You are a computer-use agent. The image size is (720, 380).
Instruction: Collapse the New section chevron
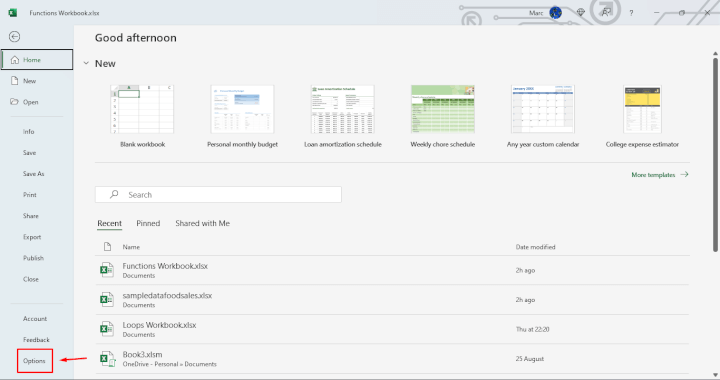[86, 63]
